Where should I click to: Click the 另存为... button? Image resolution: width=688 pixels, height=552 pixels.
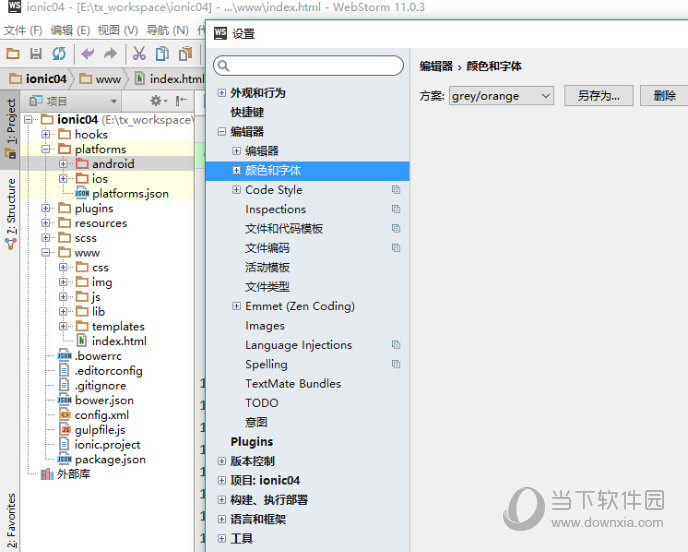[598, 96]
